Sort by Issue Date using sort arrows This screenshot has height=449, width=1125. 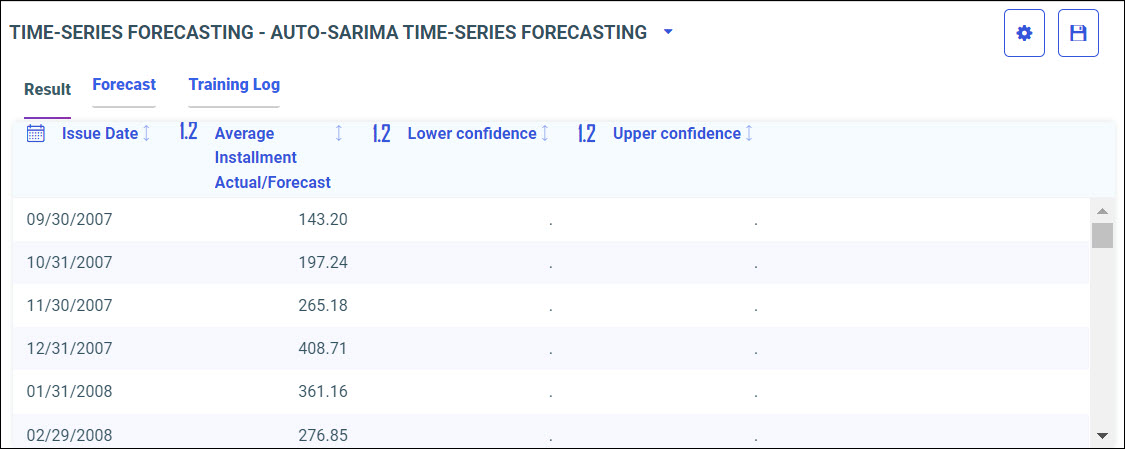pos(147,133)
